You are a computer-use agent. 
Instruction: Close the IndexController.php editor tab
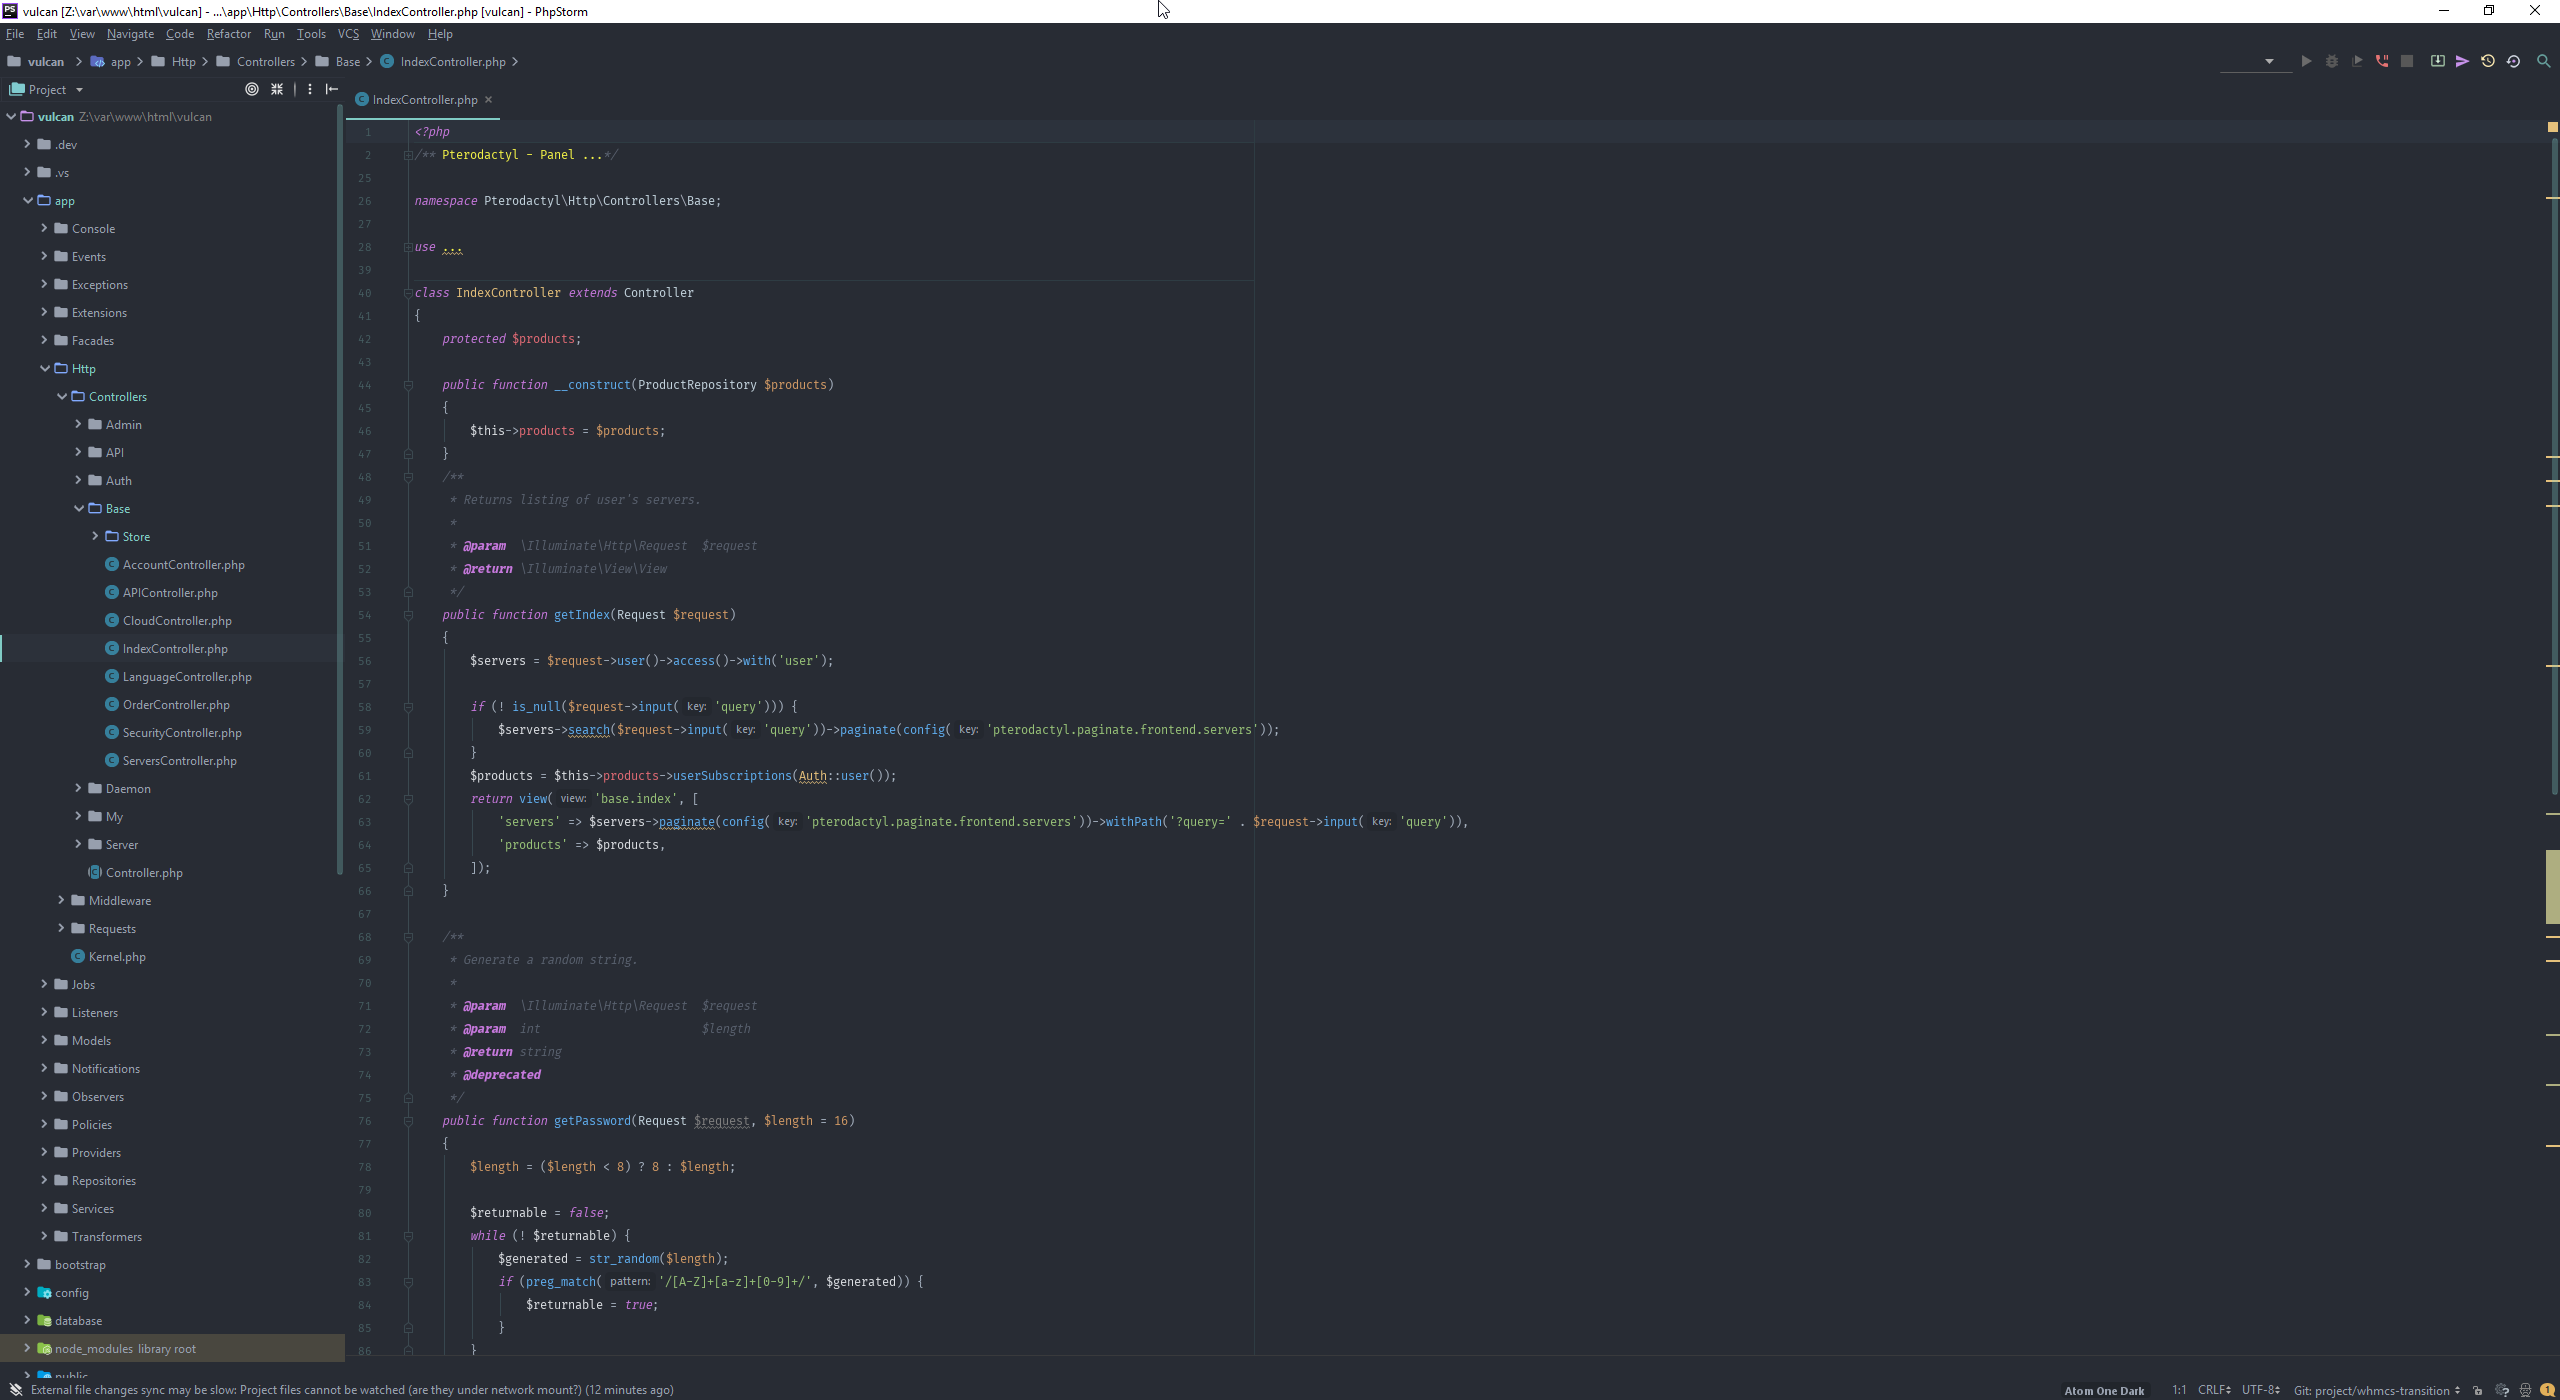pos(488,99)
